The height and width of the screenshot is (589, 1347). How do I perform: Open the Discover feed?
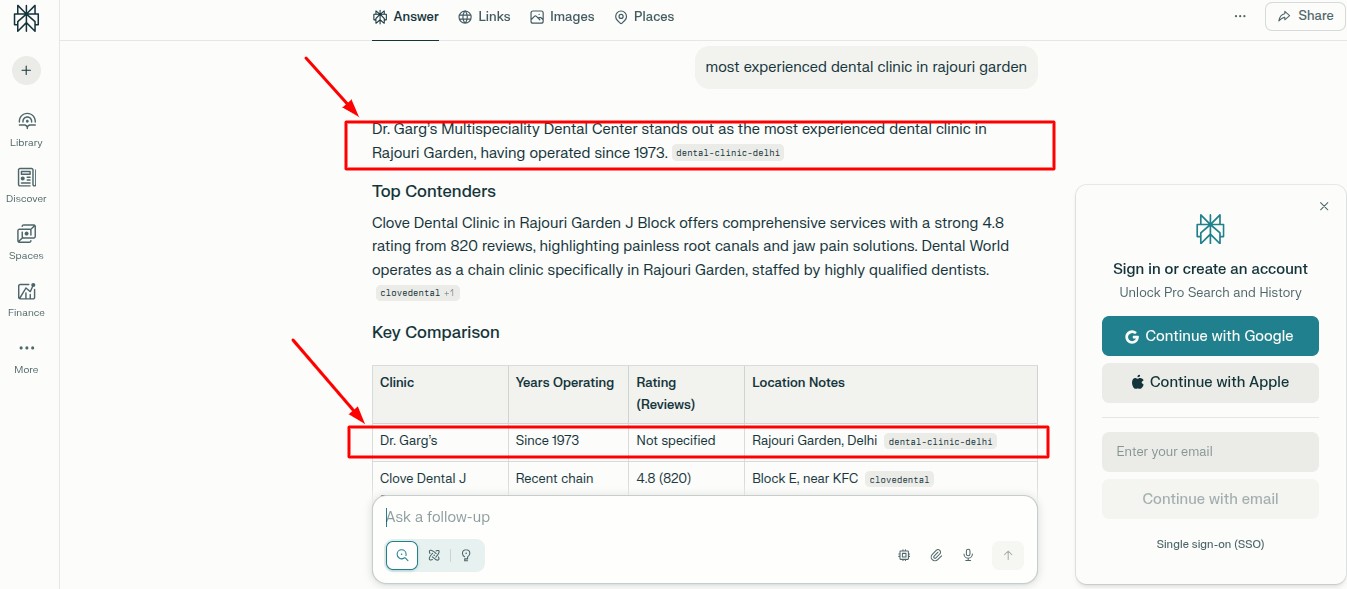coord(26,185)
